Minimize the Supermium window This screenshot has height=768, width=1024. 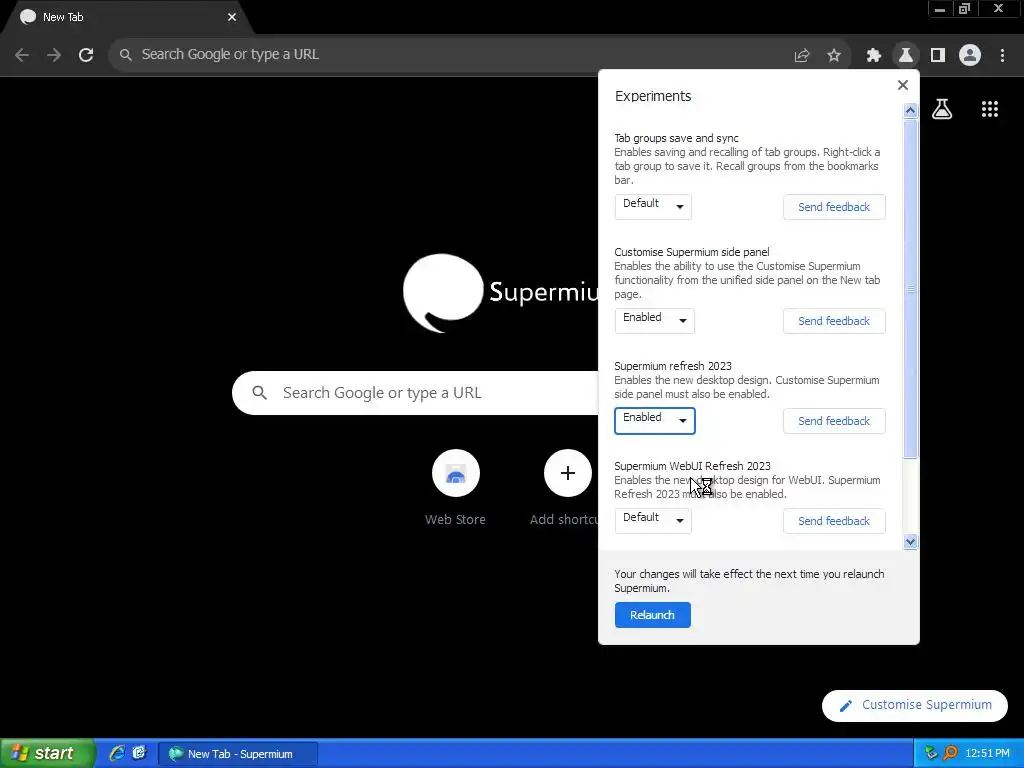(940, 9)
